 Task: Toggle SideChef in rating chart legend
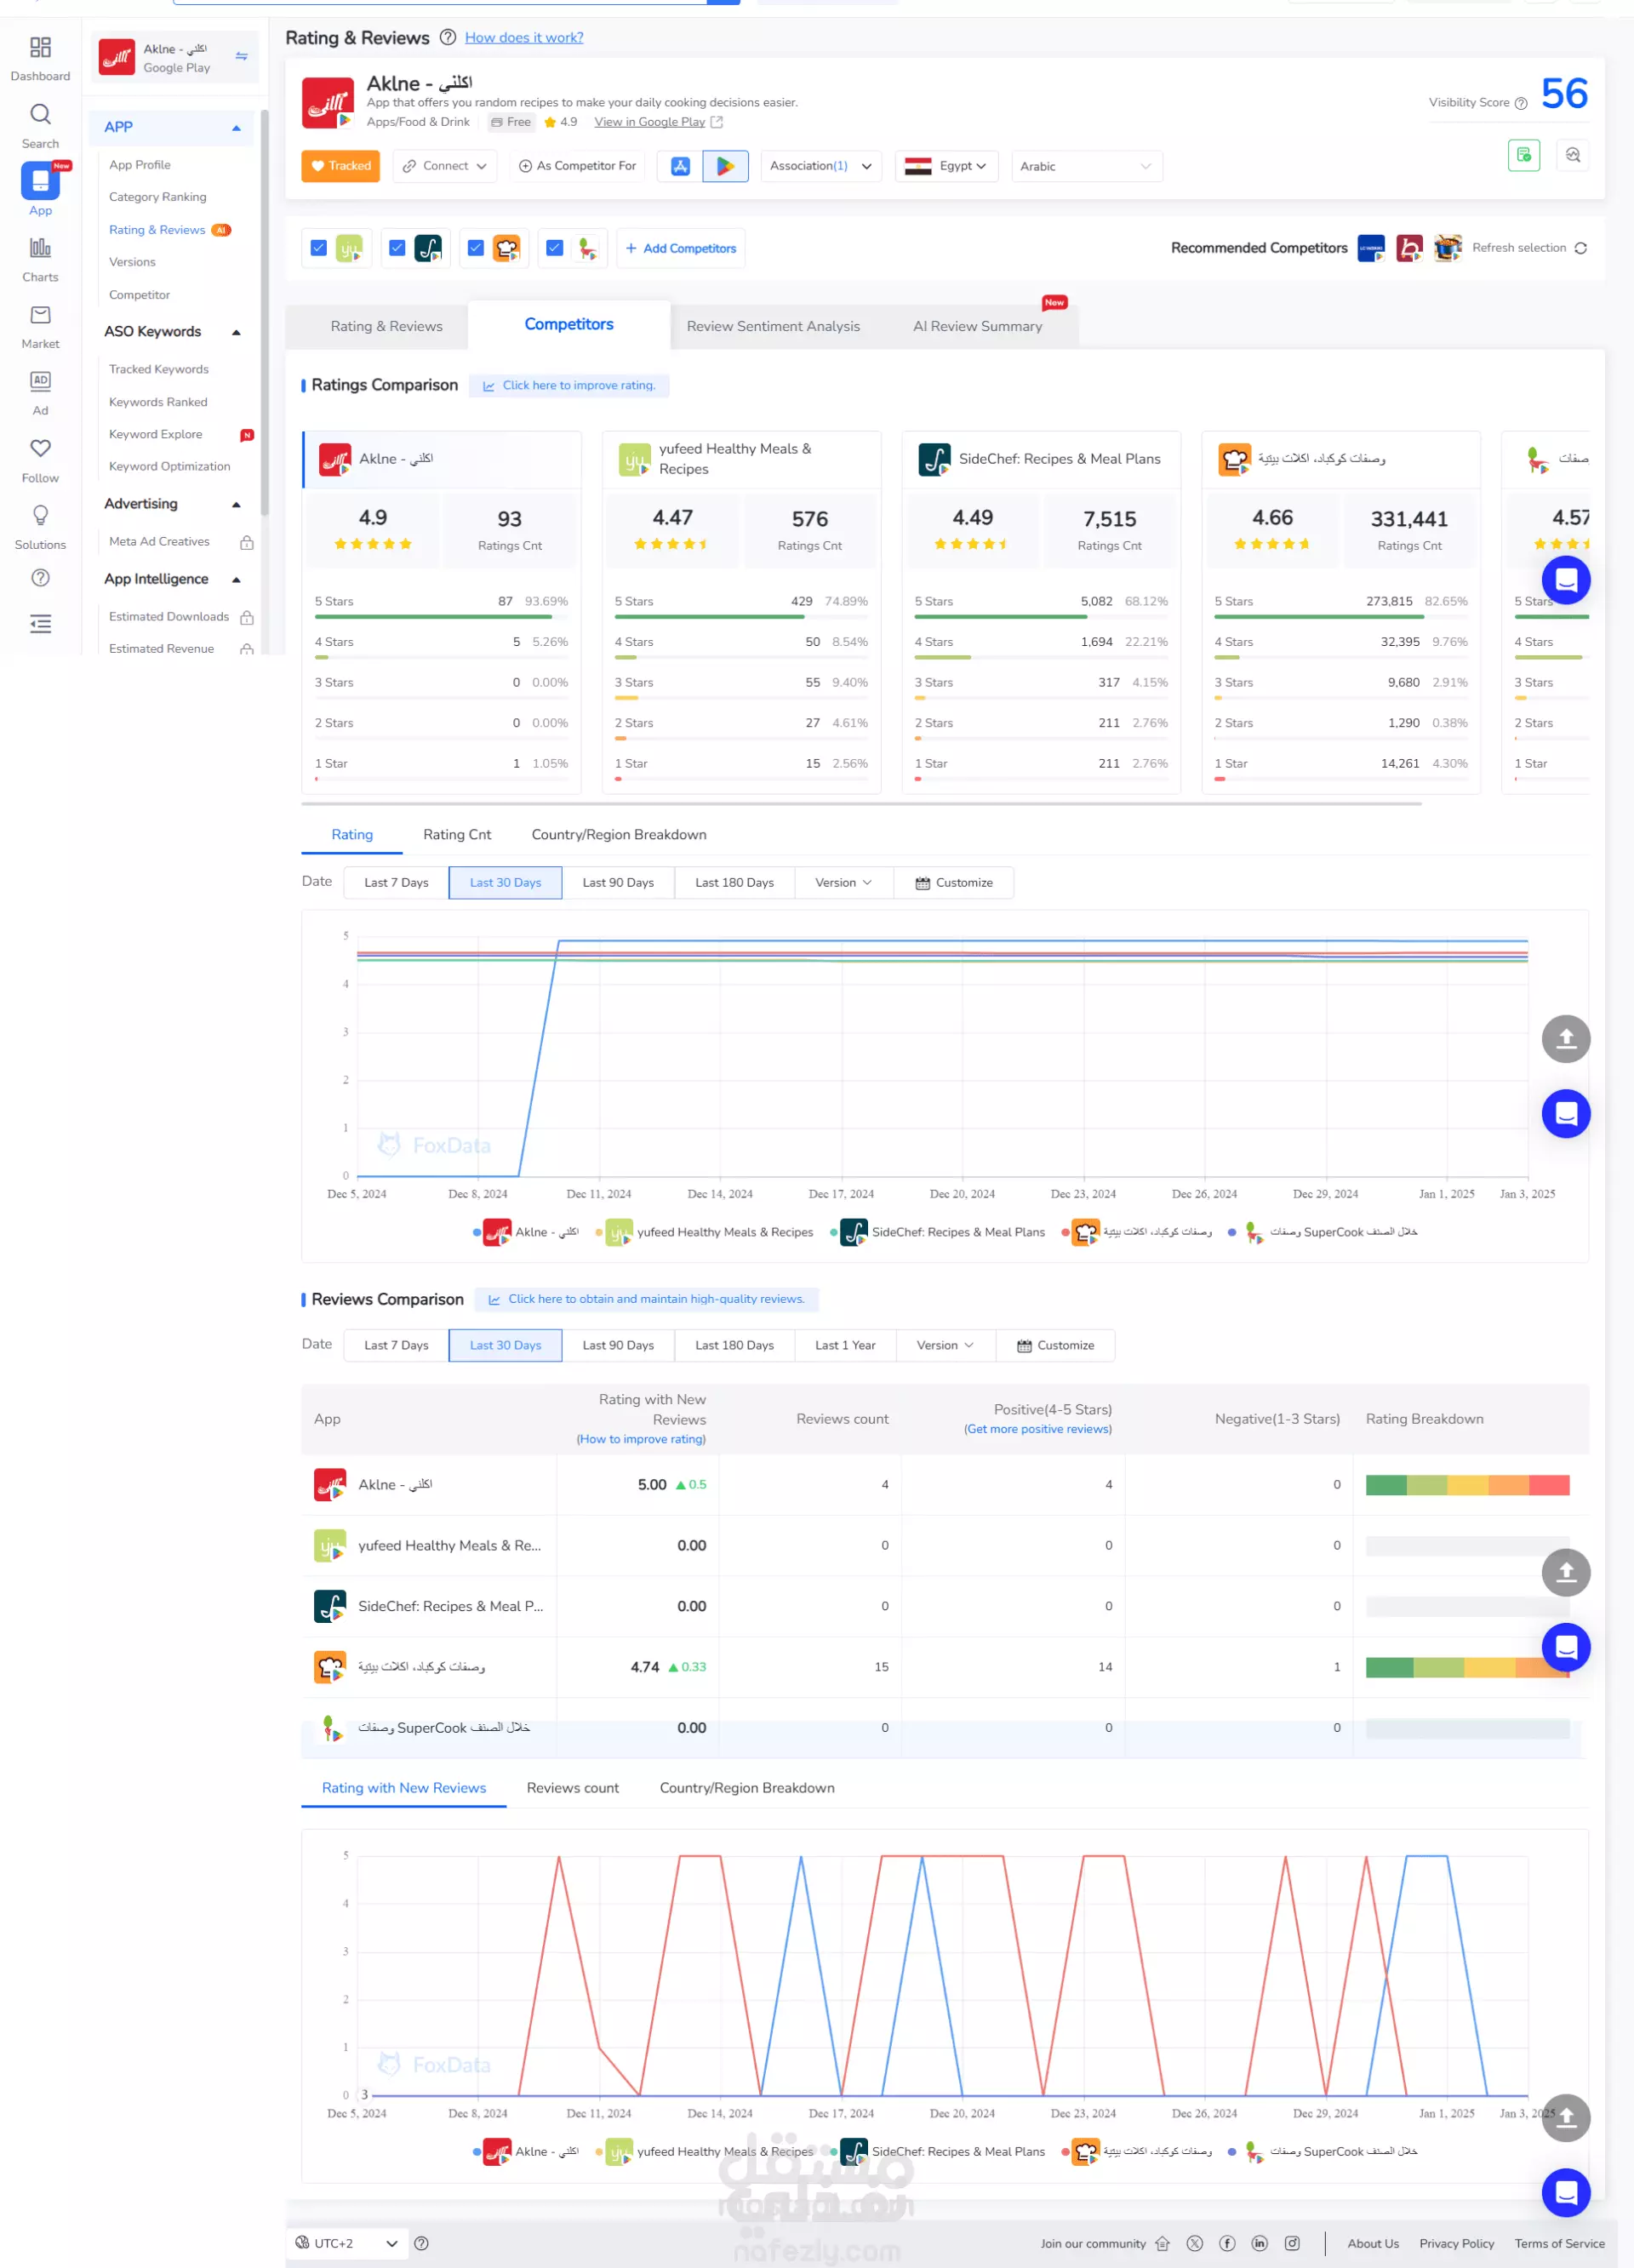click(x=937, y=1232)
